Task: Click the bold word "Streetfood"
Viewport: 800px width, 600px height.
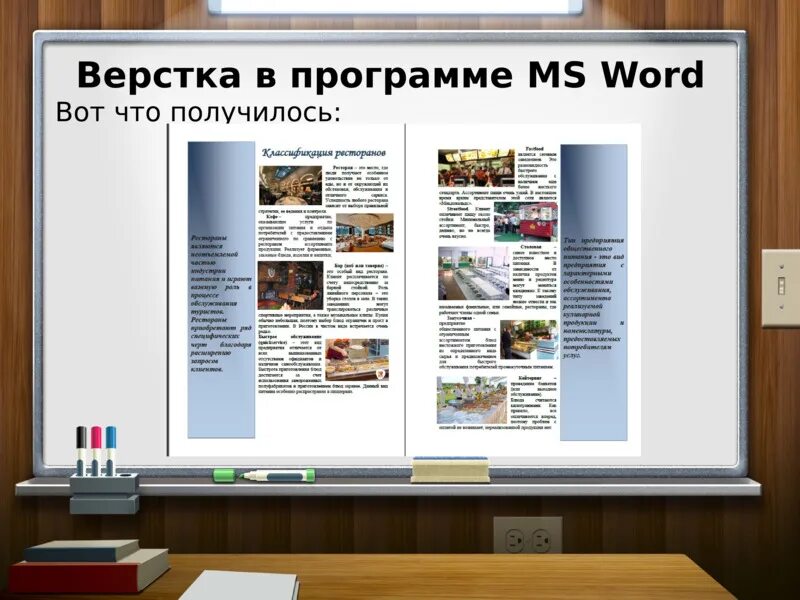Action: pos(458,209)
